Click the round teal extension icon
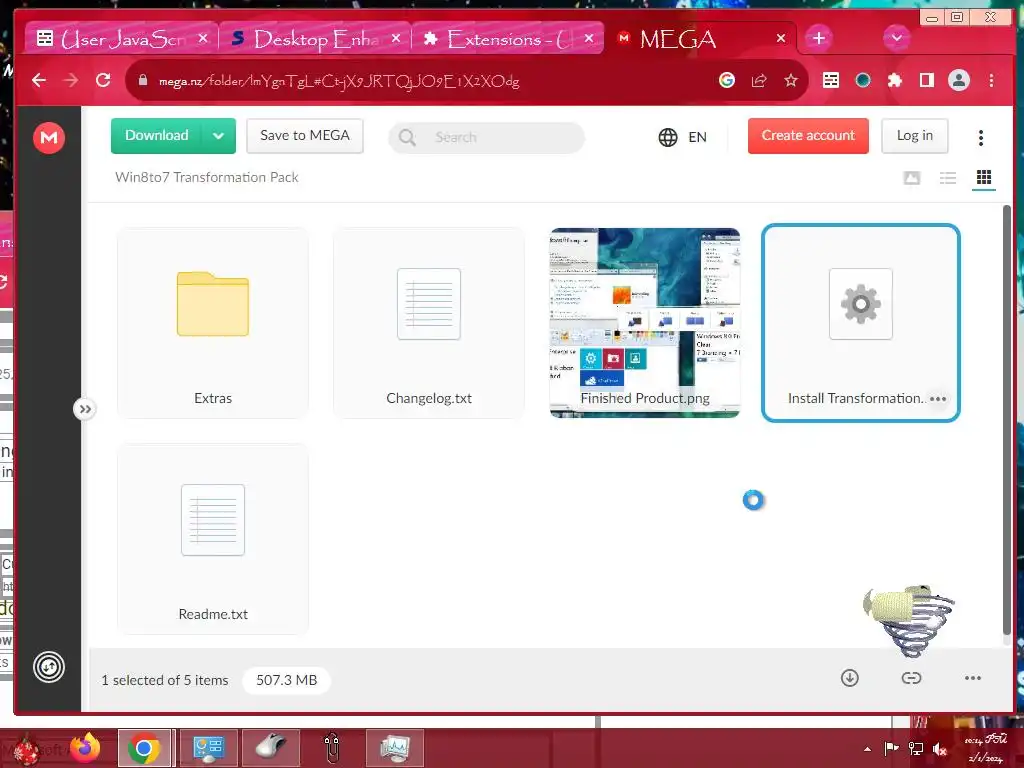This screenshot has height=768, width=1024. click(863, 80)
